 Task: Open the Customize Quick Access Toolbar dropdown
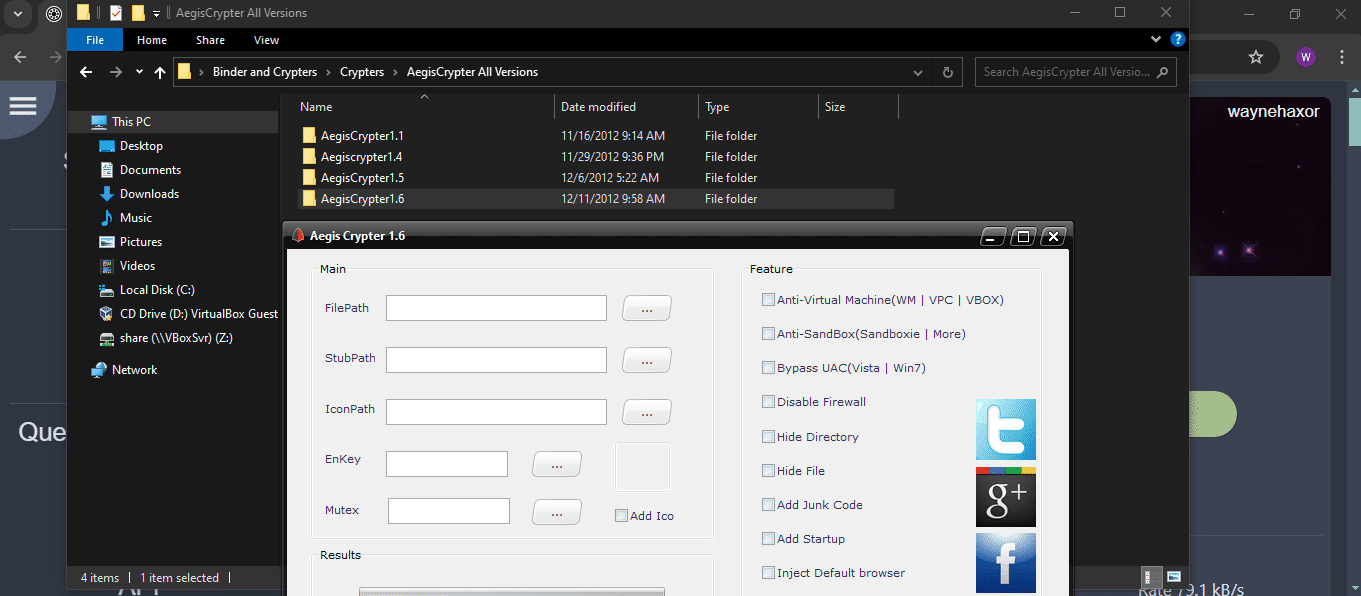click(156, 14)
